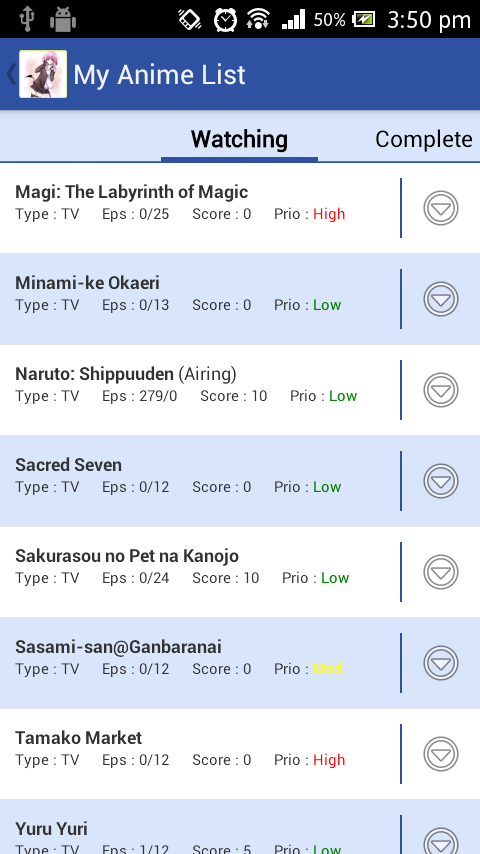Tap the screen rotation status icon
The width and height of the screenshot is (480, 854).
[x=190, y=20]
